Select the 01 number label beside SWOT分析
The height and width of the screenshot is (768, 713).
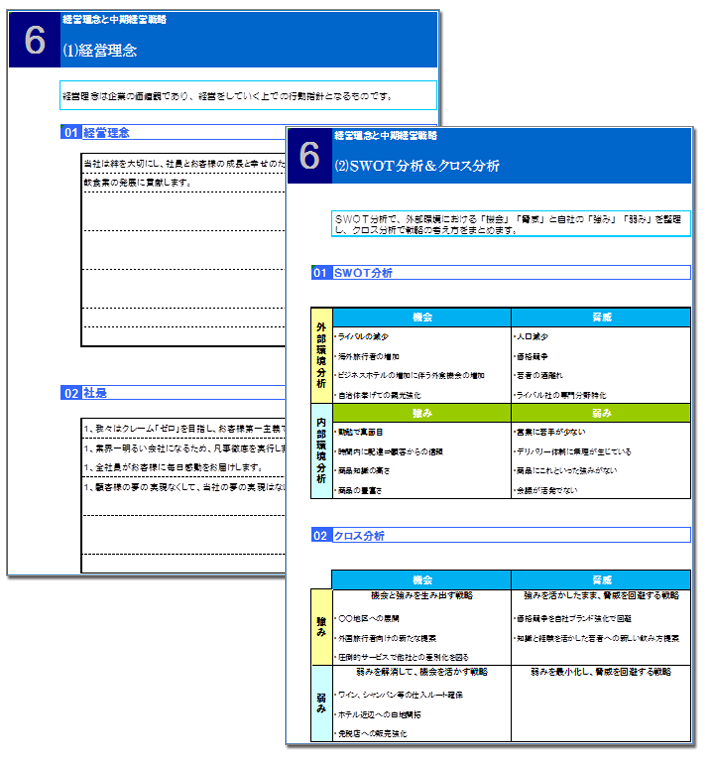click(321, 272)
